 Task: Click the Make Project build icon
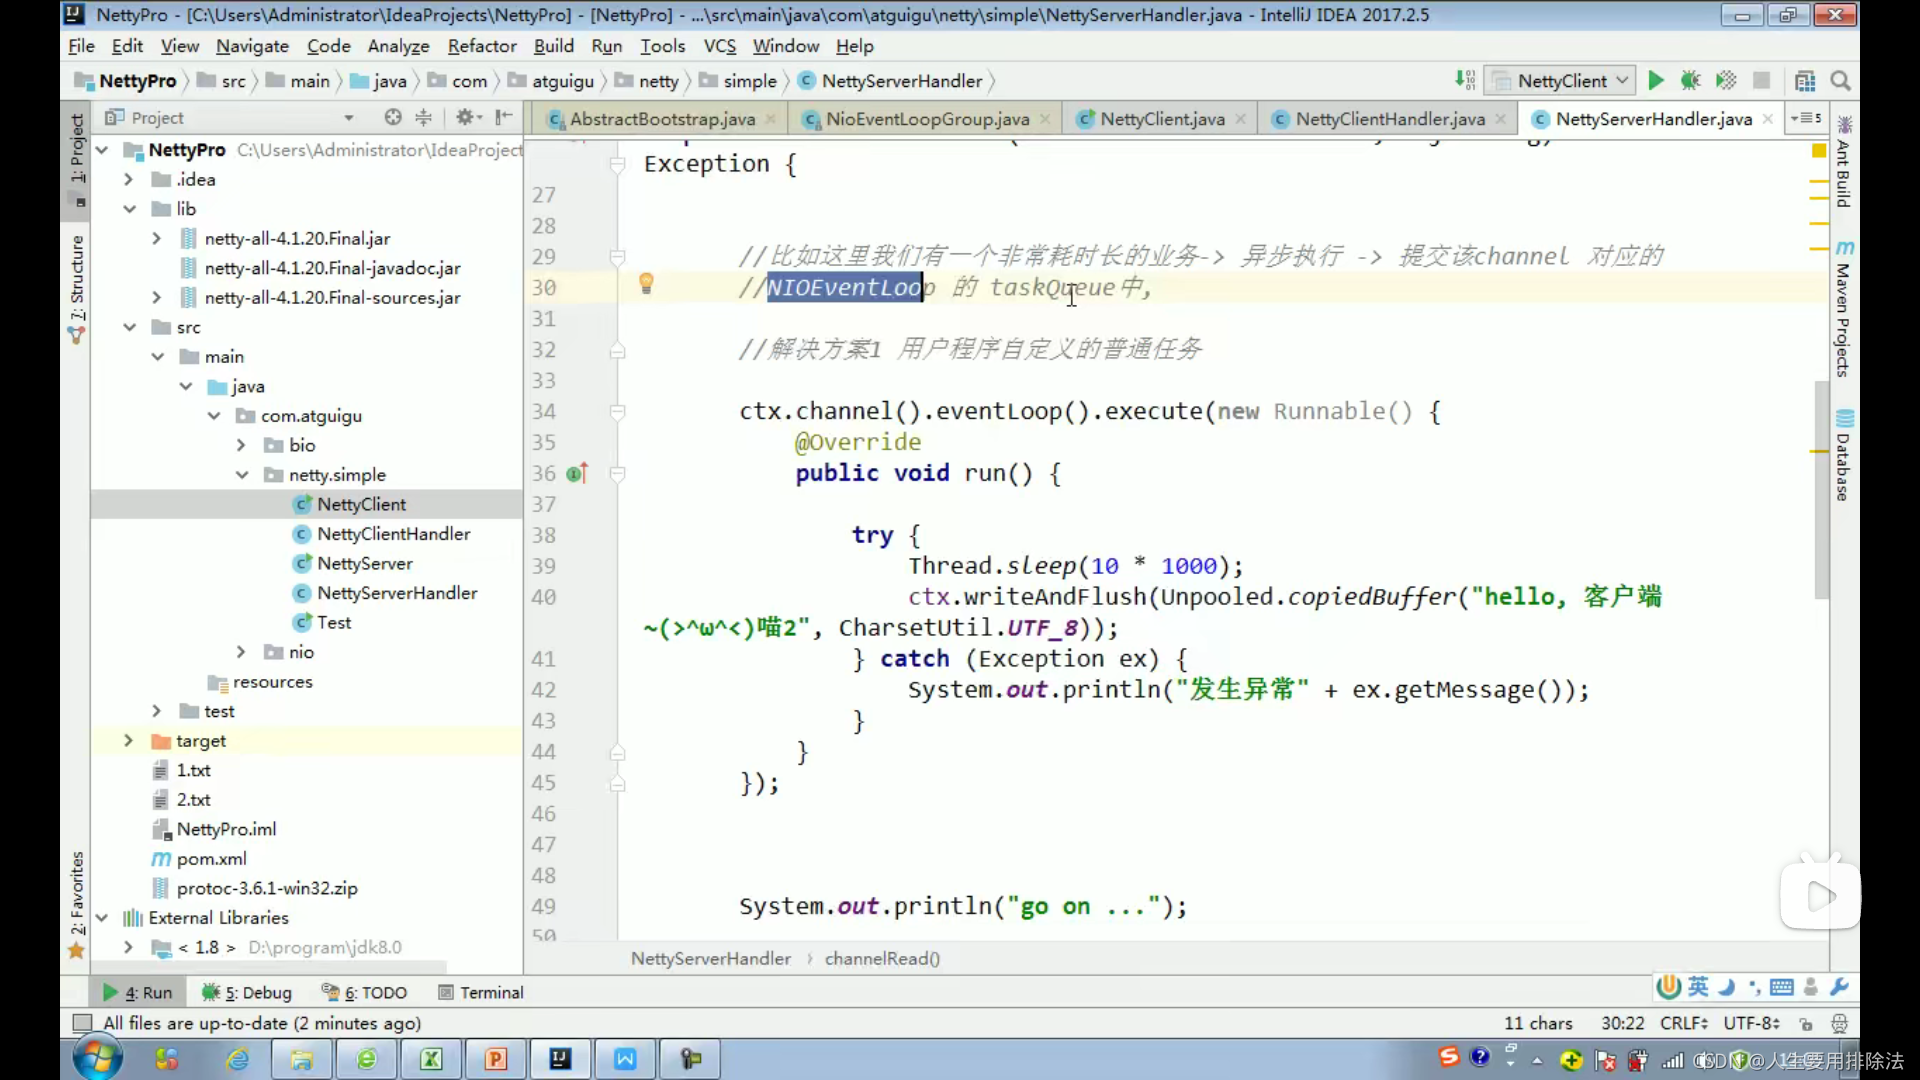[x=1465, y=81]
